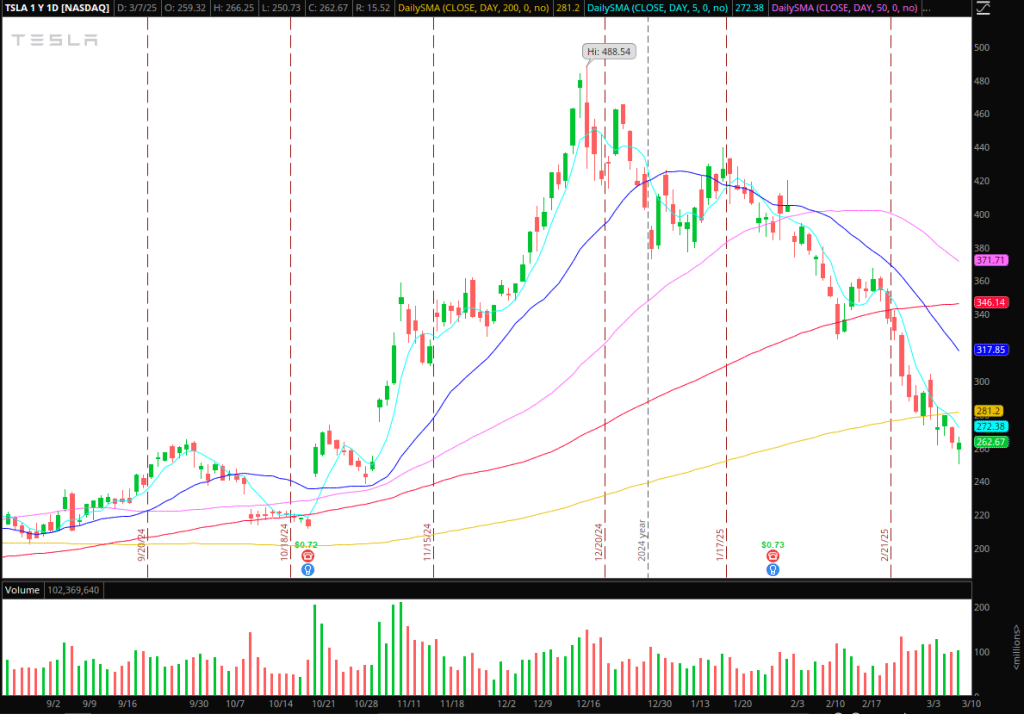Screen dimensions: 1024x714
Task: Click the R: 15.52 range value
Action: (373, 8)
